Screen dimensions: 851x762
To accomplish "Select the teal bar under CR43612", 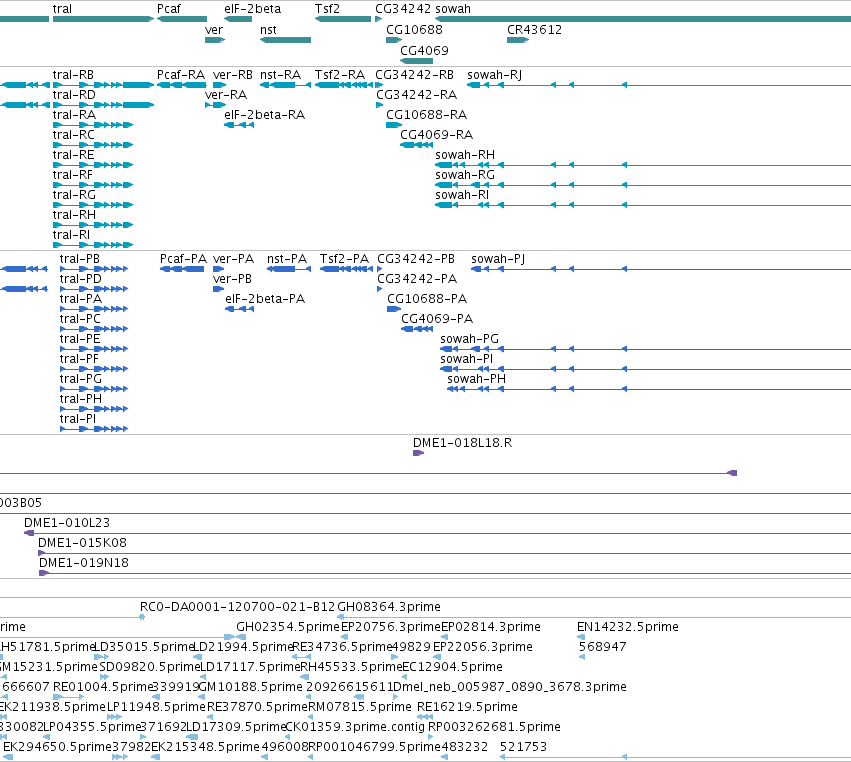I will (x=518, y=40).
